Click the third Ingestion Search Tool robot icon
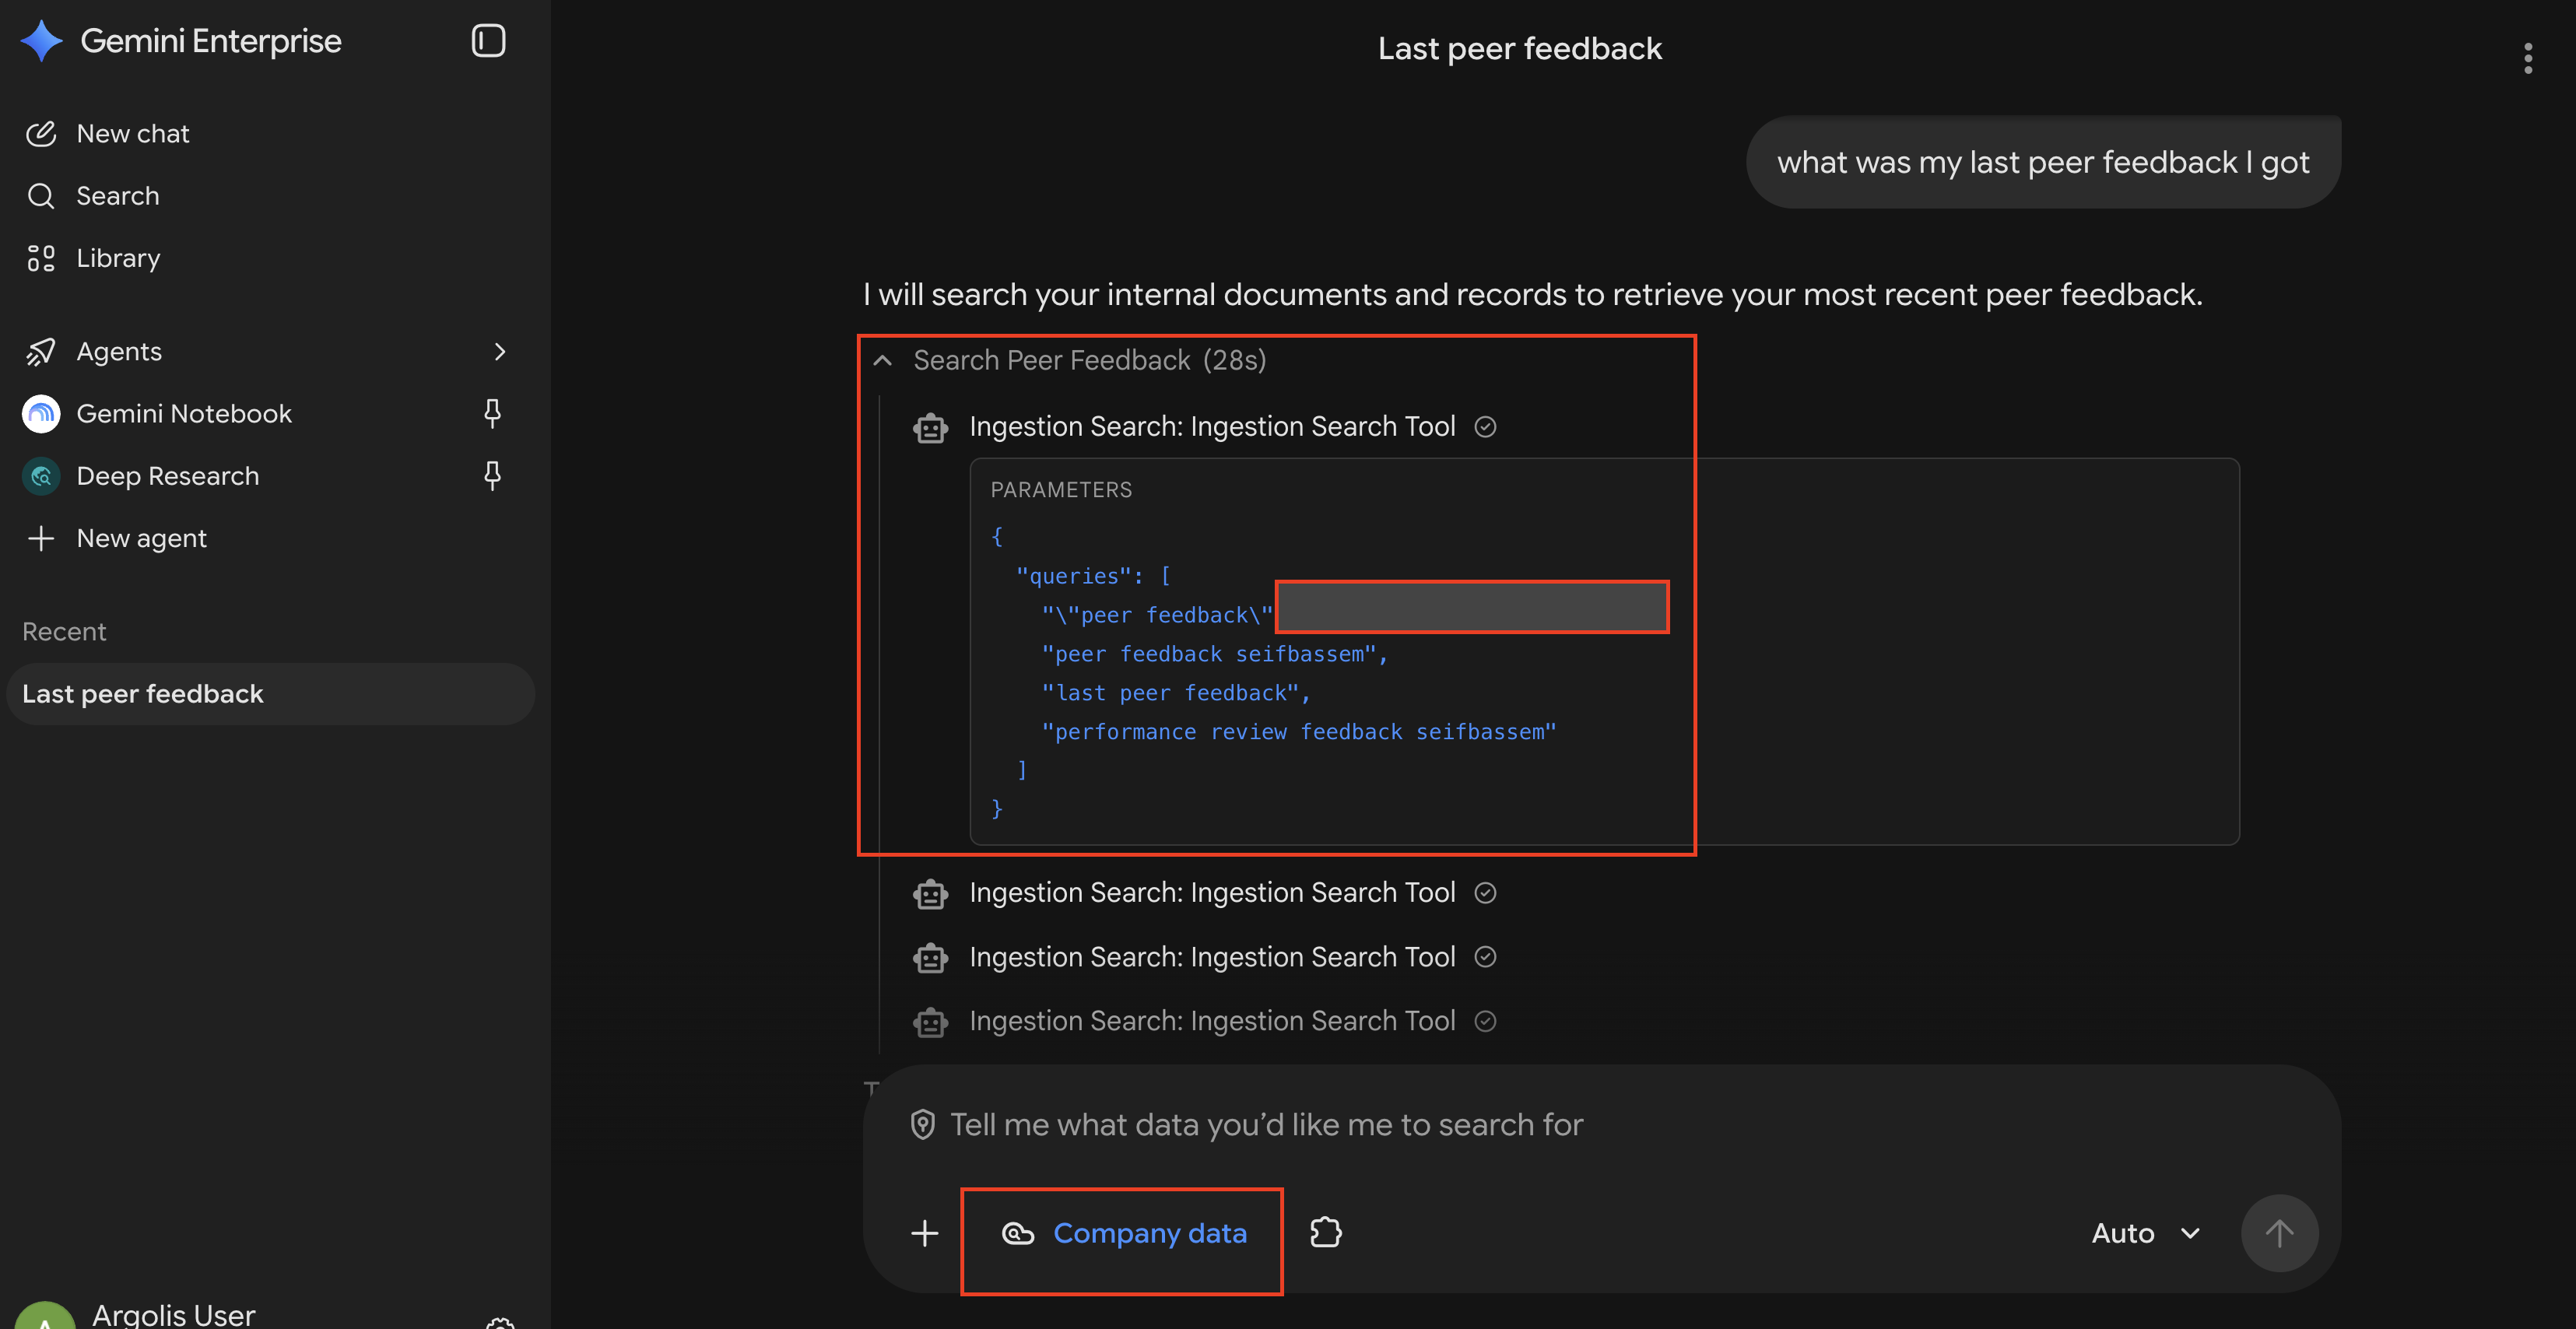2576x1329 pixels. (x=930, y=958)
